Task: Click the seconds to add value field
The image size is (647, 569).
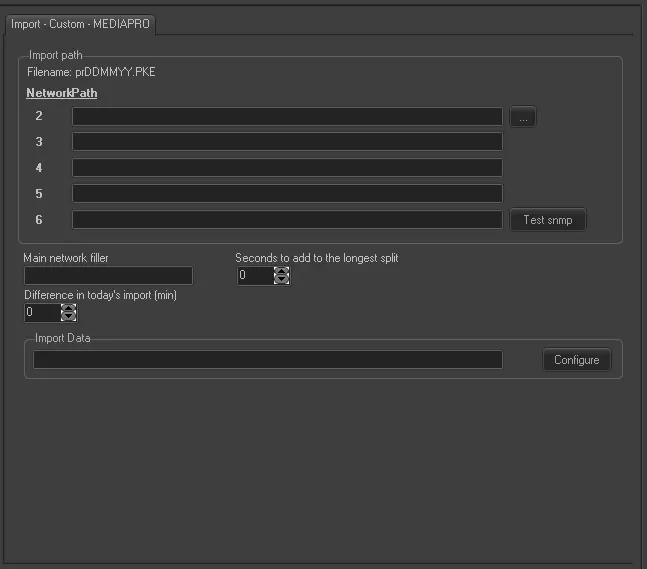Action: point(255,276)
